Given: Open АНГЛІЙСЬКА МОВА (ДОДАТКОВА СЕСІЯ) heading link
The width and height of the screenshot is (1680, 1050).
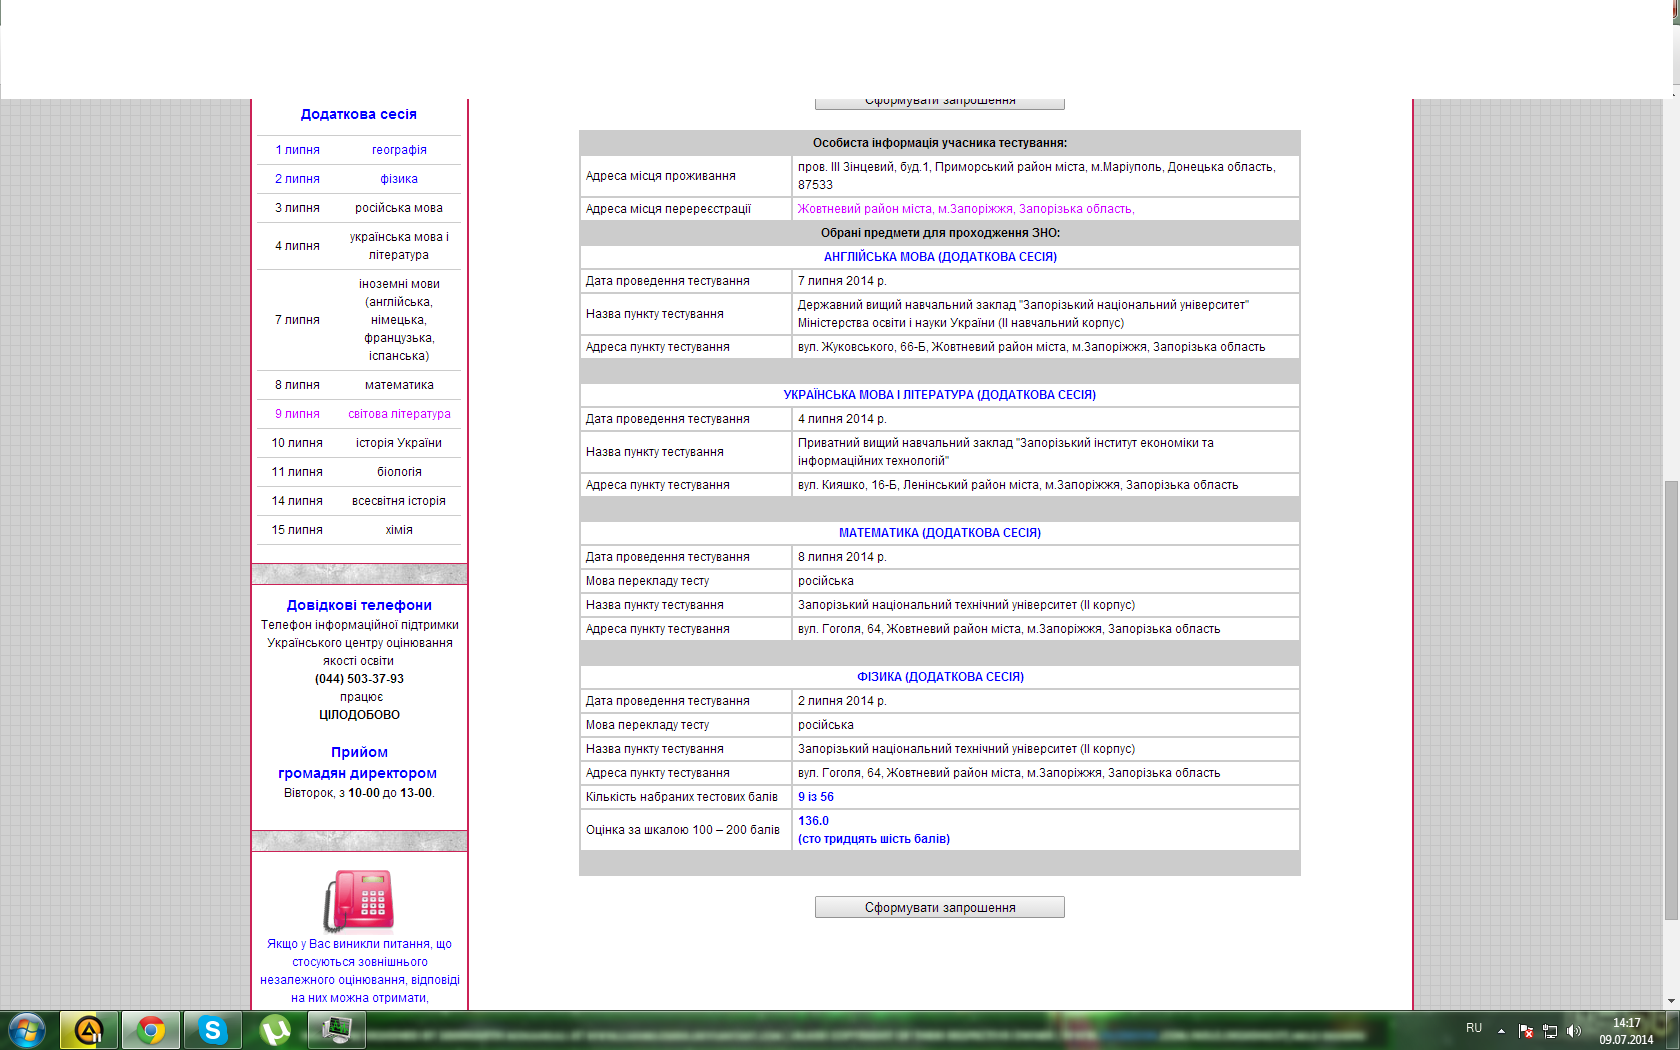Looking at the screenshot, I should pos(939,257).
